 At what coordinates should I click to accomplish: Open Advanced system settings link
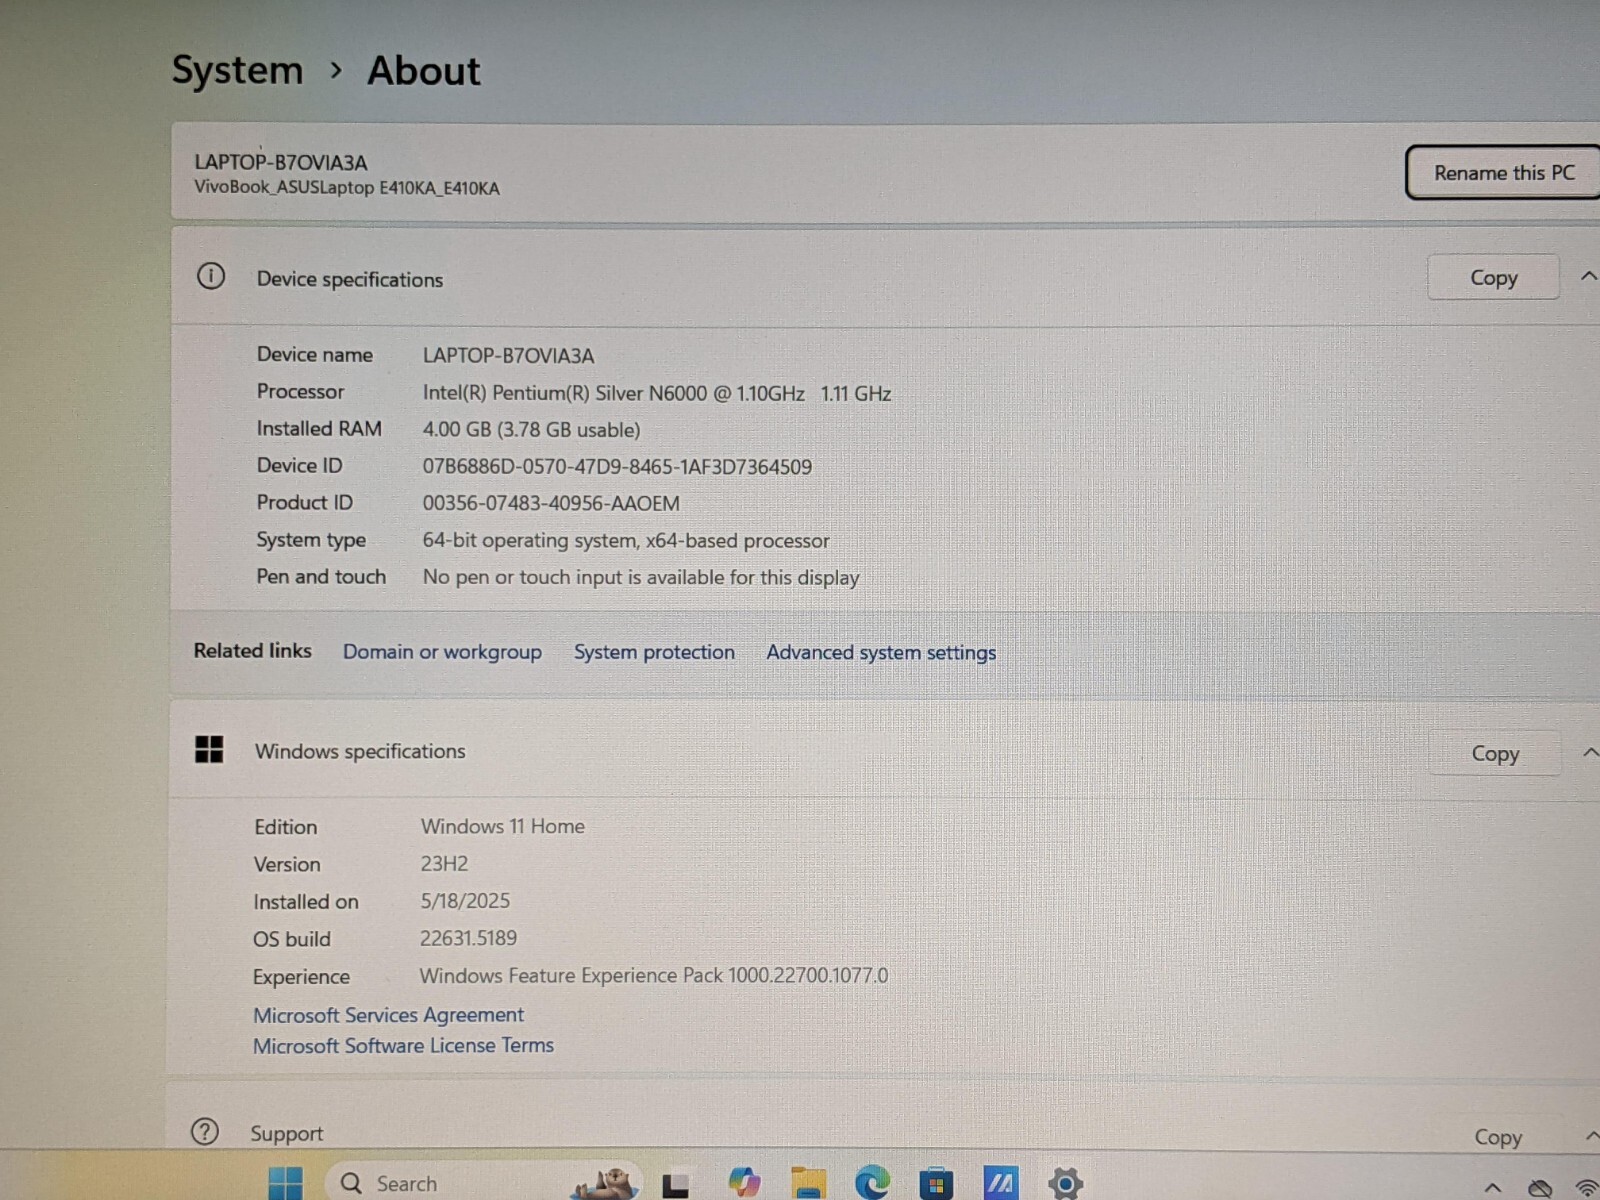coord(881,653)
